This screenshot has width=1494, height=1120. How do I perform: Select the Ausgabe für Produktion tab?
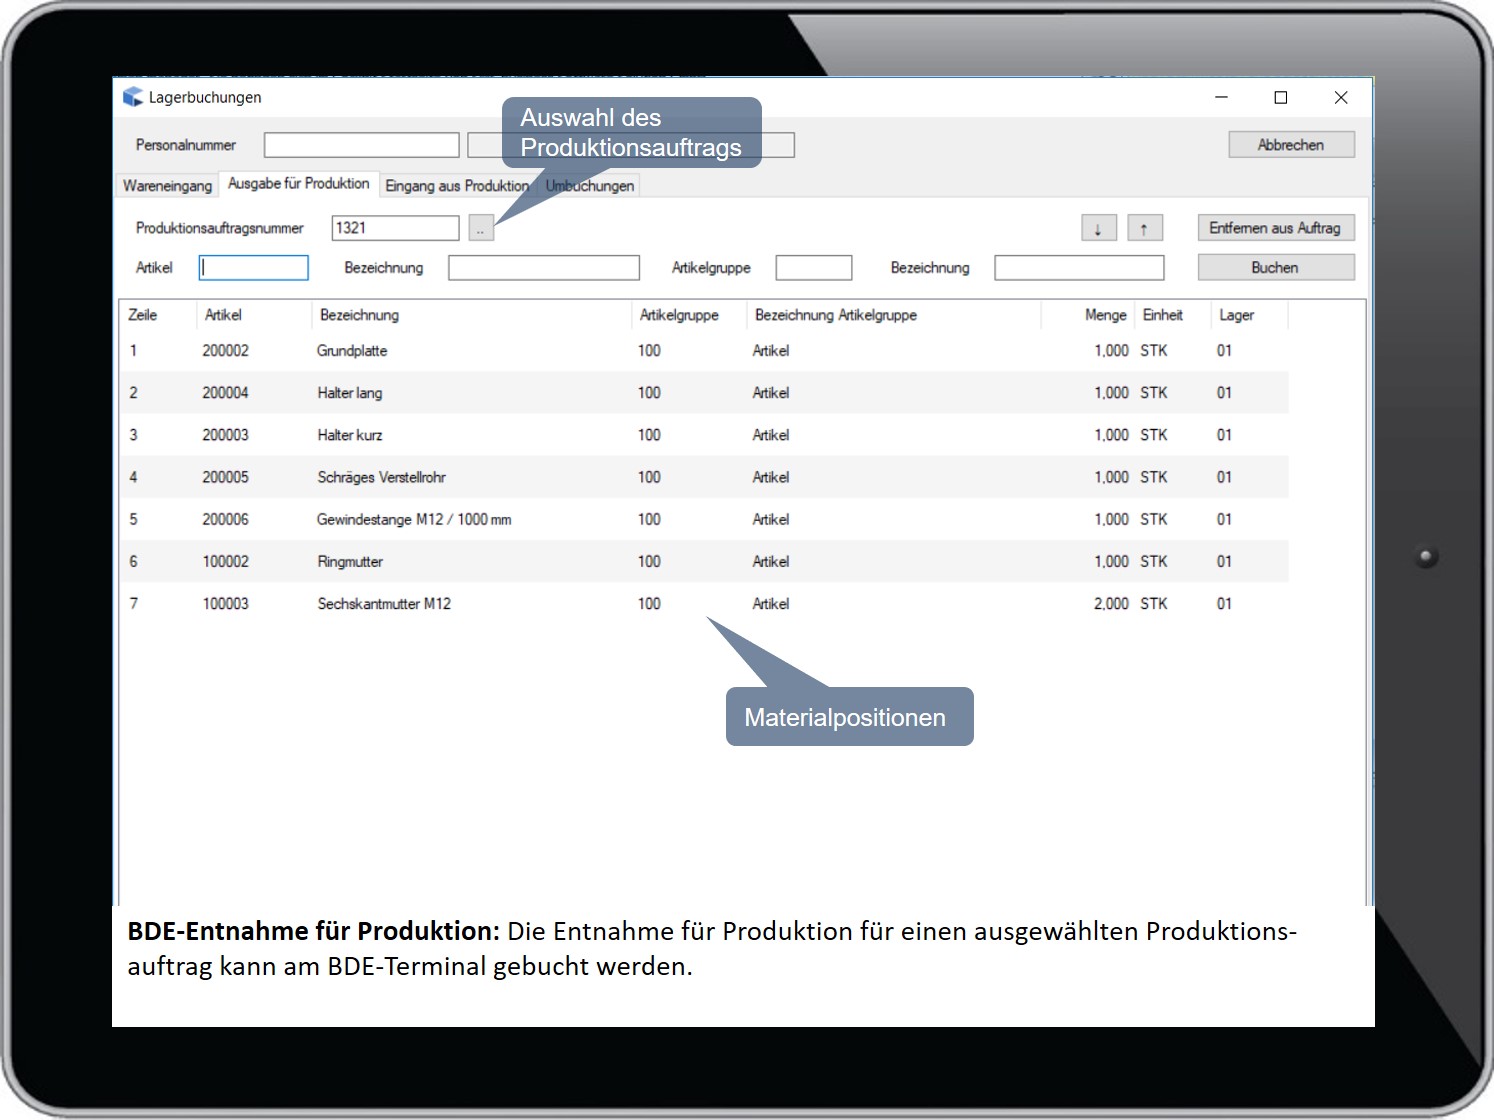click(298, 184)
